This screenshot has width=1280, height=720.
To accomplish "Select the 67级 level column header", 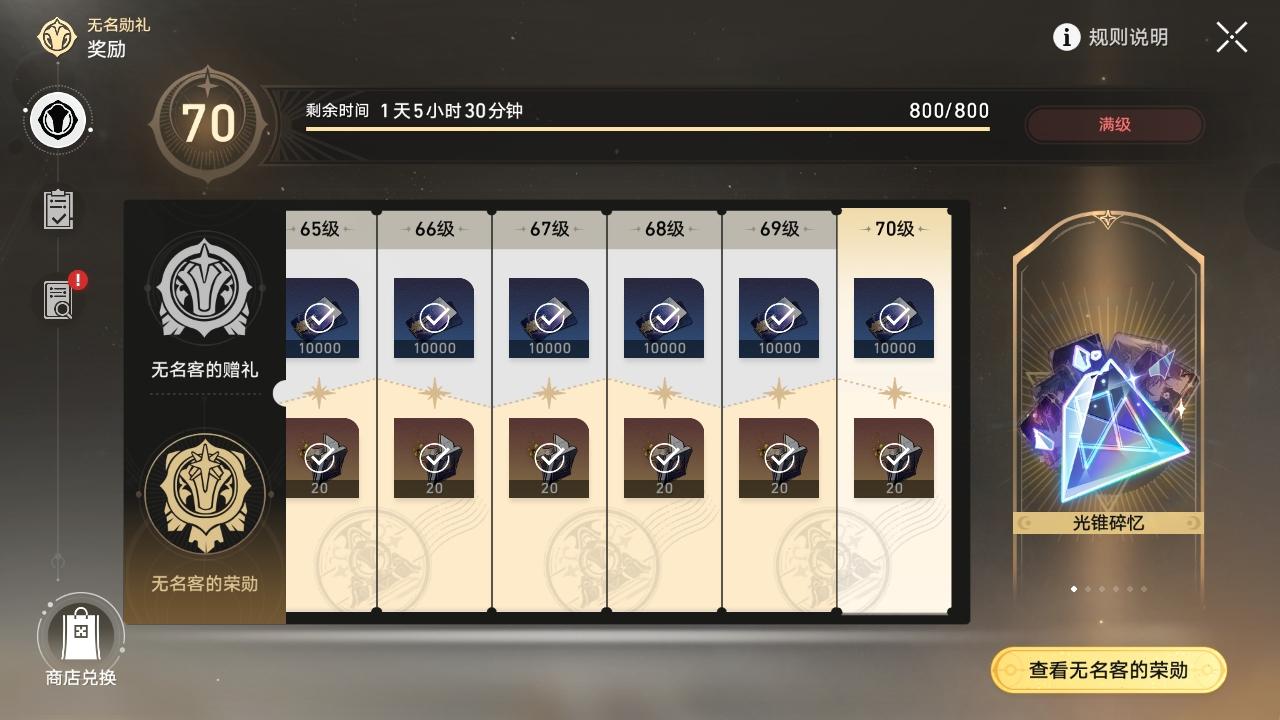I will [x=549, y=229].
